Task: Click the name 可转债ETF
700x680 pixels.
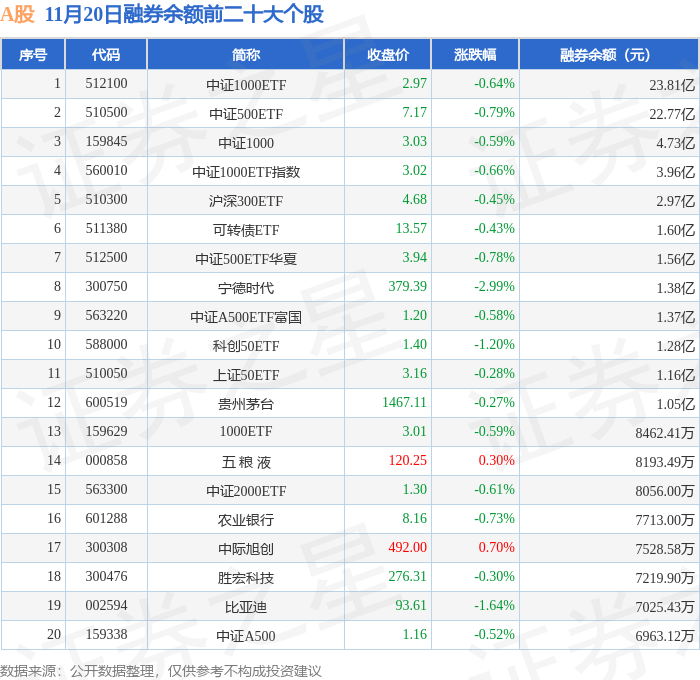Action: point(246,230)
